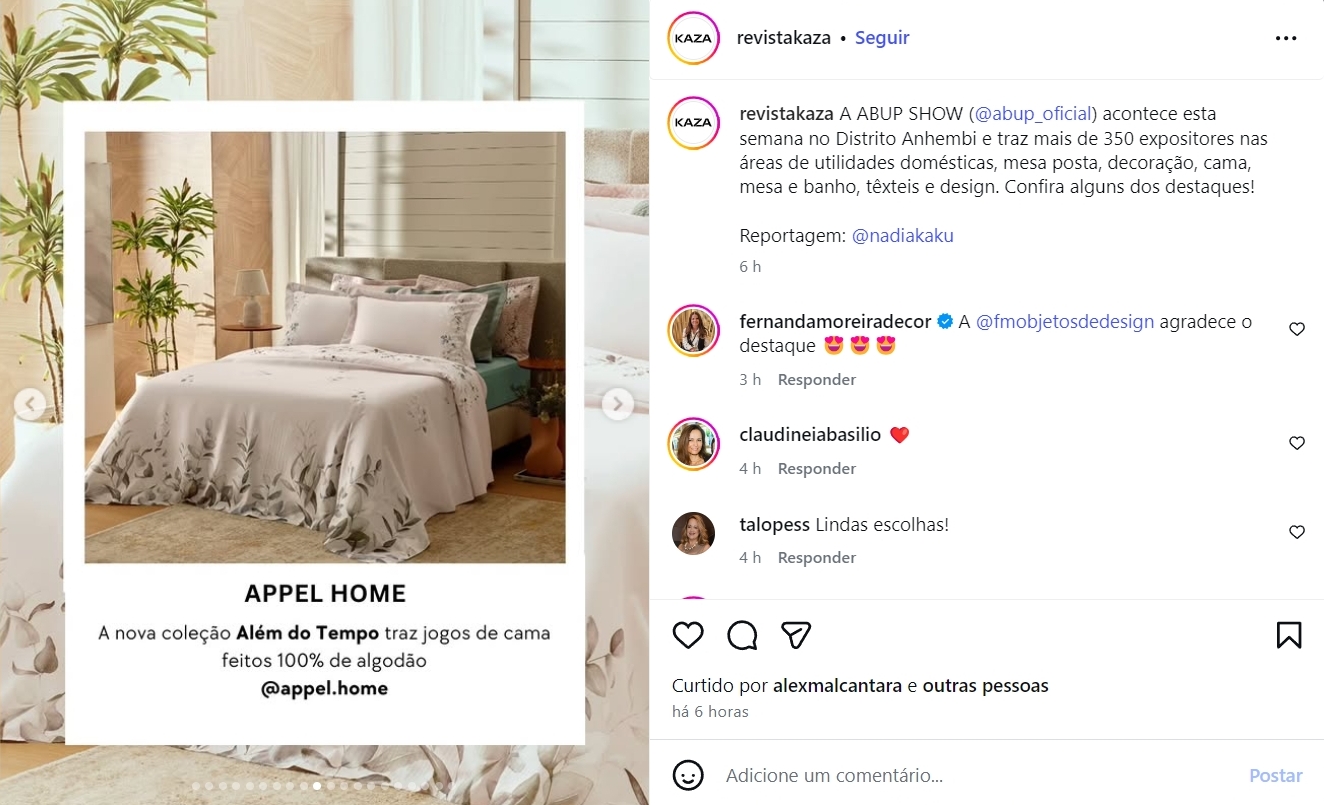This screenshot has width=1324, height=805.
Task: Open the list of other people who liked
Action: 986,686
